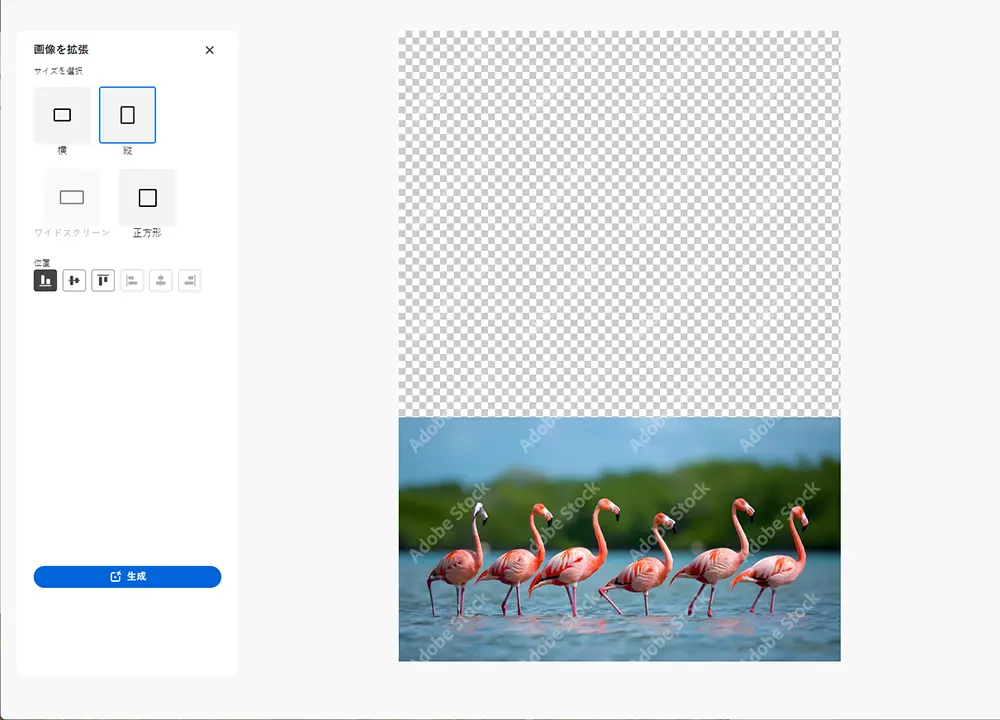1000x720 pixels.
Task: Choose the 正方形 square size option
Action: (147, 197)
